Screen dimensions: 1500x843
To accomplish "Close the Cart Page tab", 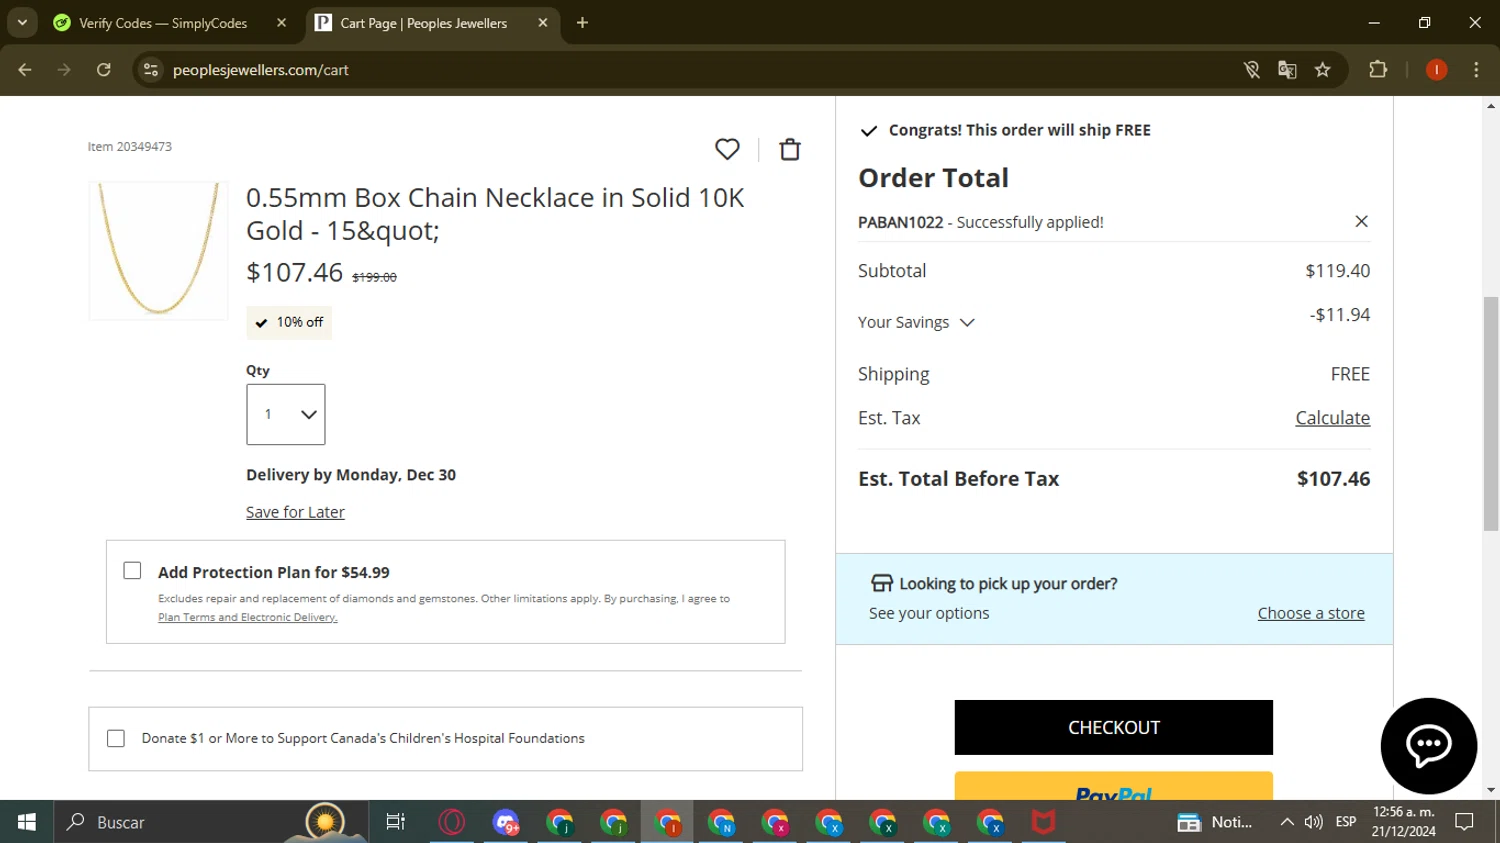I will [543, 22].
